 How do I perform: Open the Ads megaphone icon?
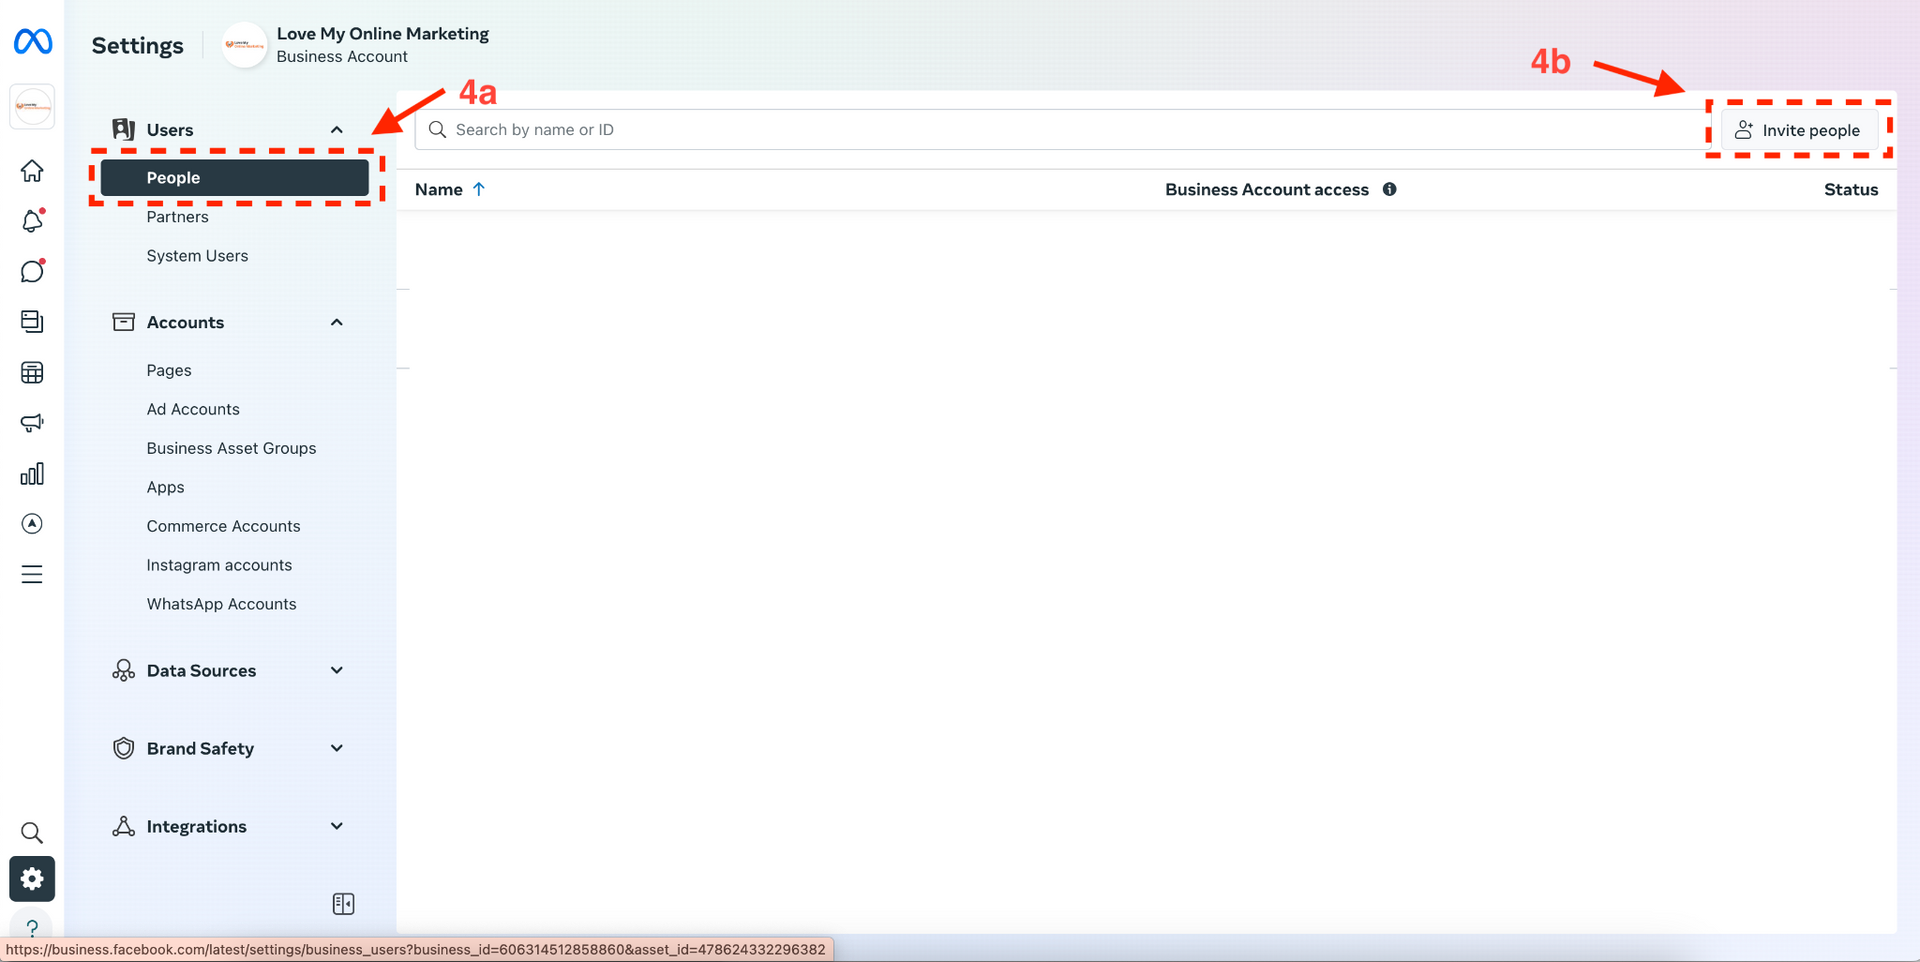32,423
